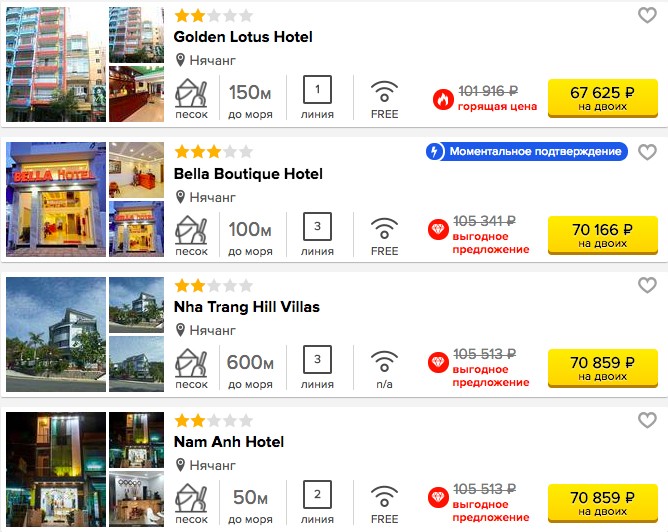Open Nam Anh Hotel title link
The width and height of the screenshot is (668, 532).
[229, 442]
